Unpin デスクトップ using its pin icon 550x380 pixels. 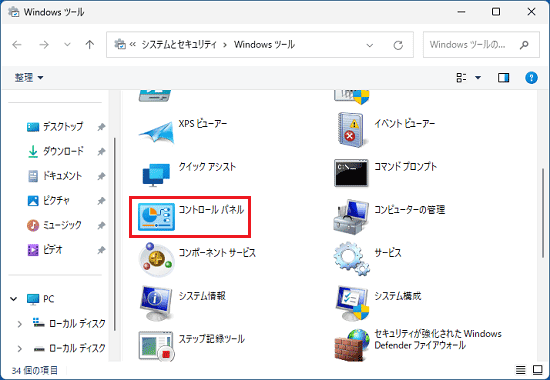click(x=101, y=127)
